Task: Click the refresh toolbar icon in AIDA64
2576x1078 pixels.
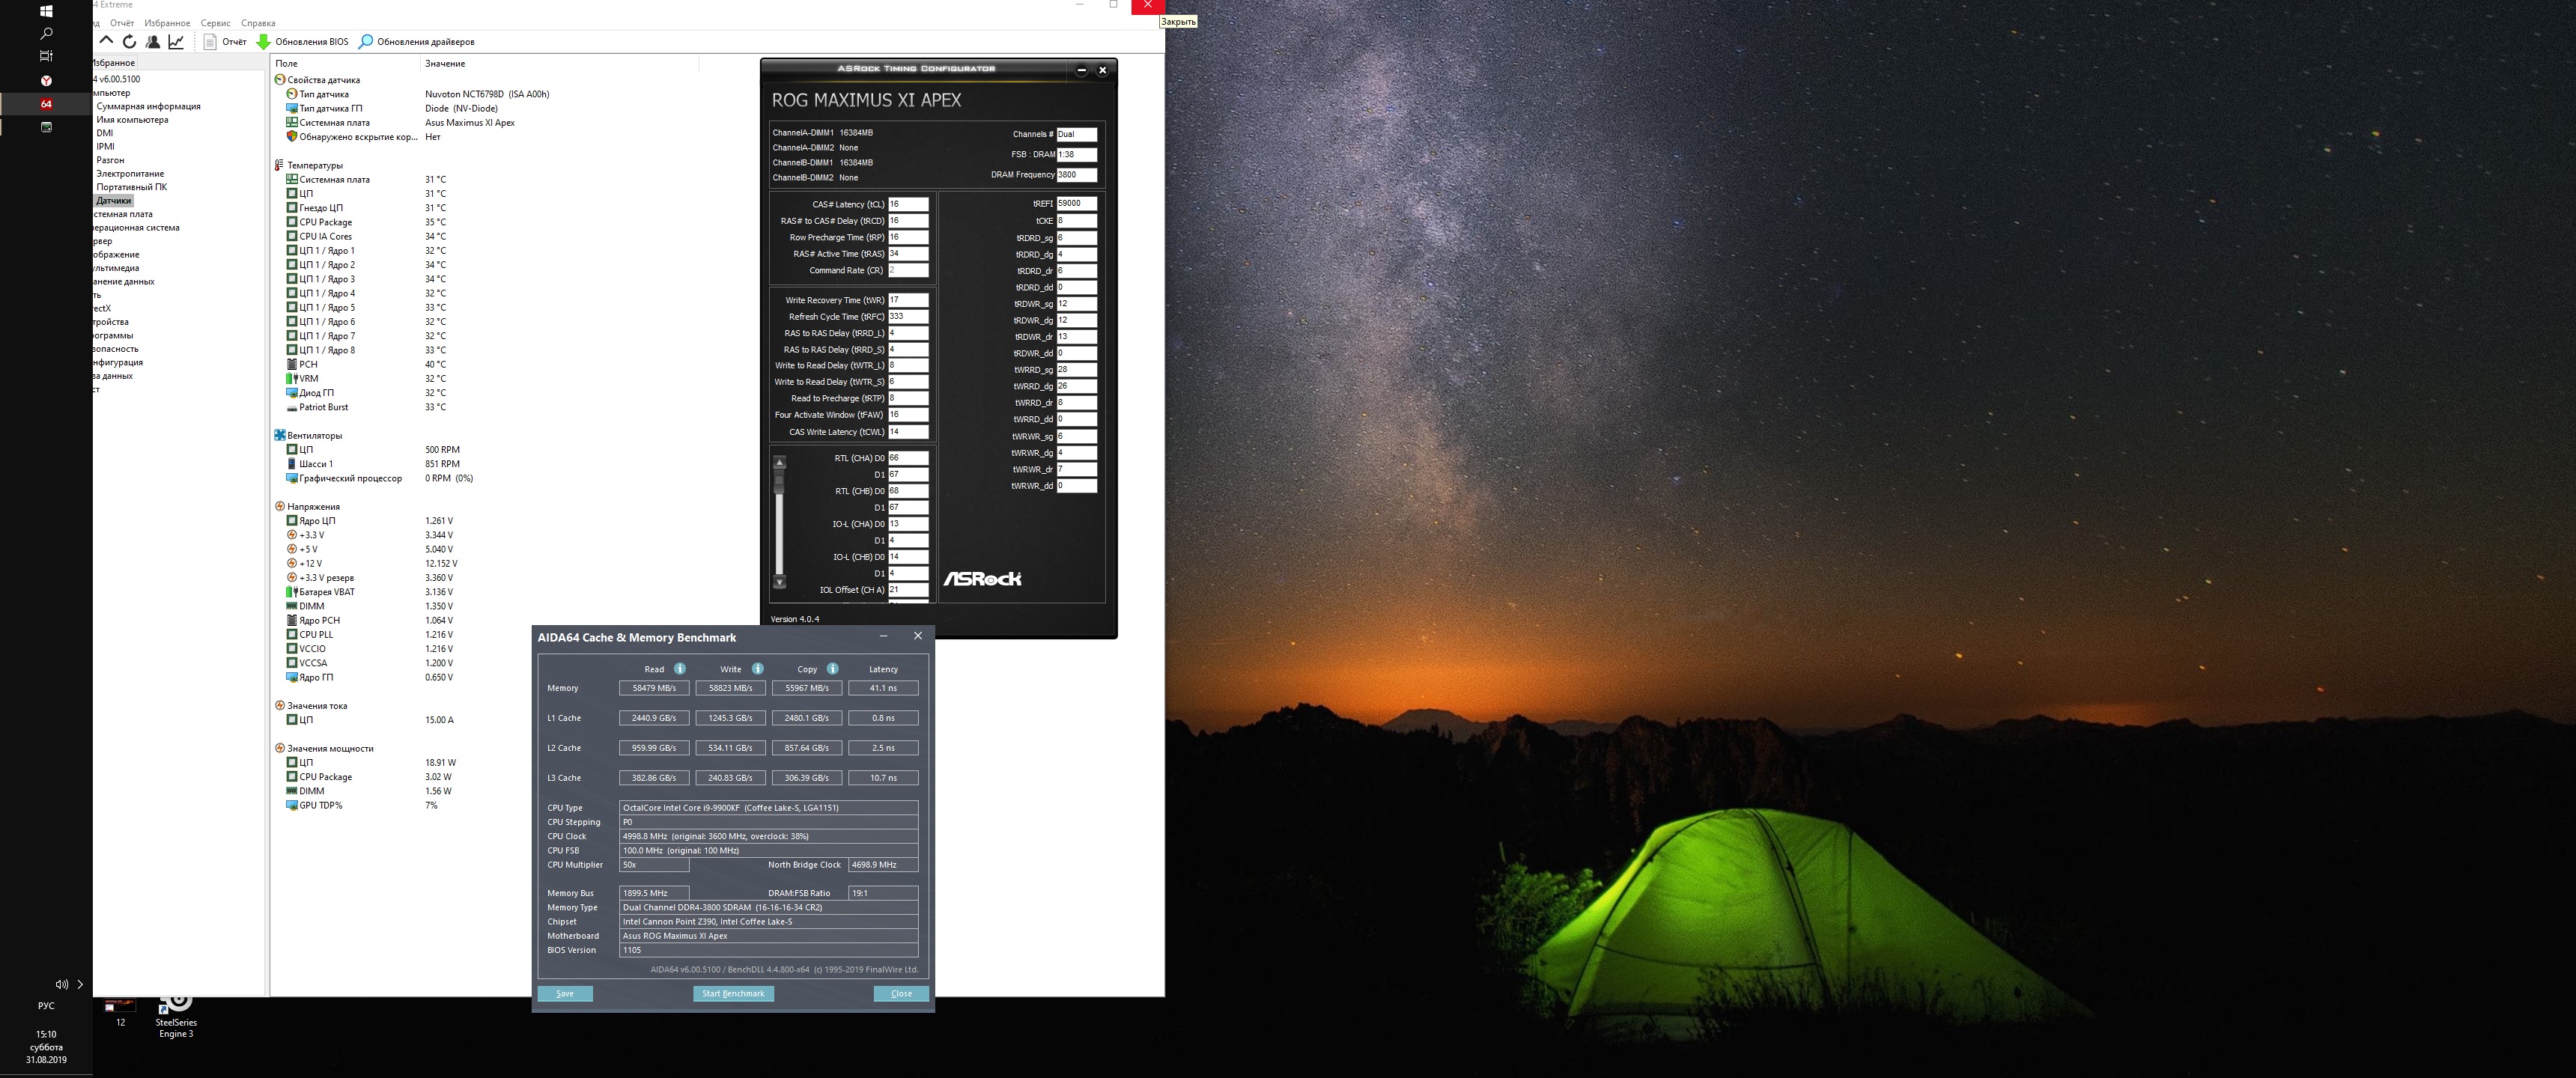Action: tap(129, 42)
